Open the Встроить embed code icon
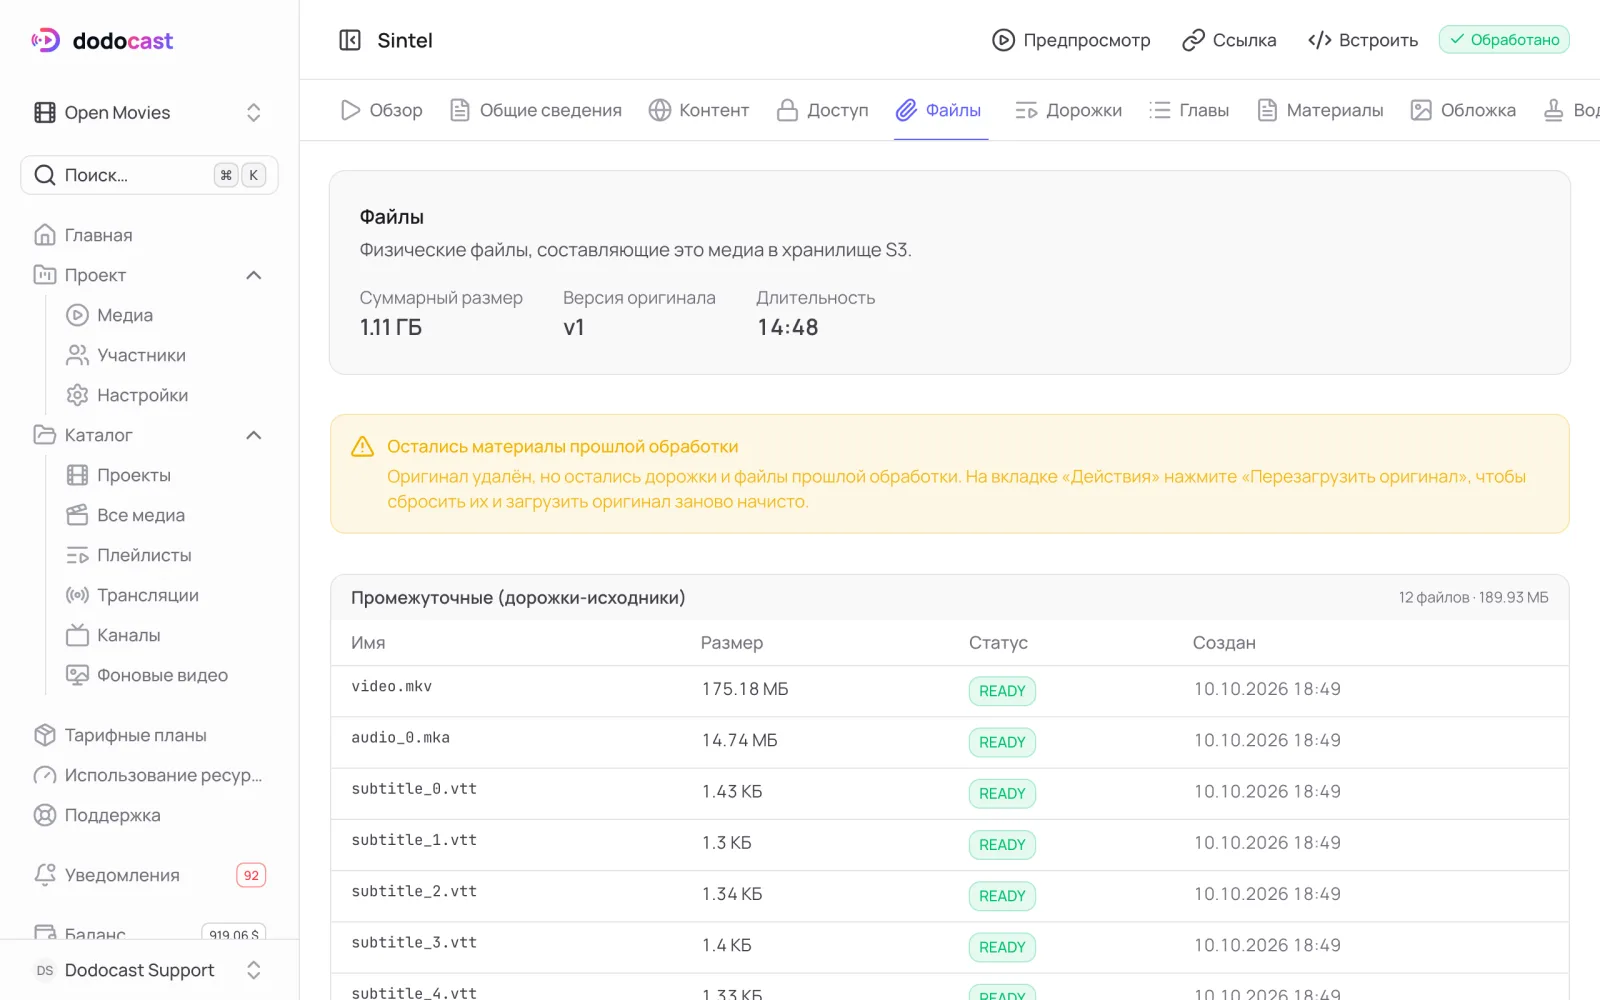 coord(1320,40)
